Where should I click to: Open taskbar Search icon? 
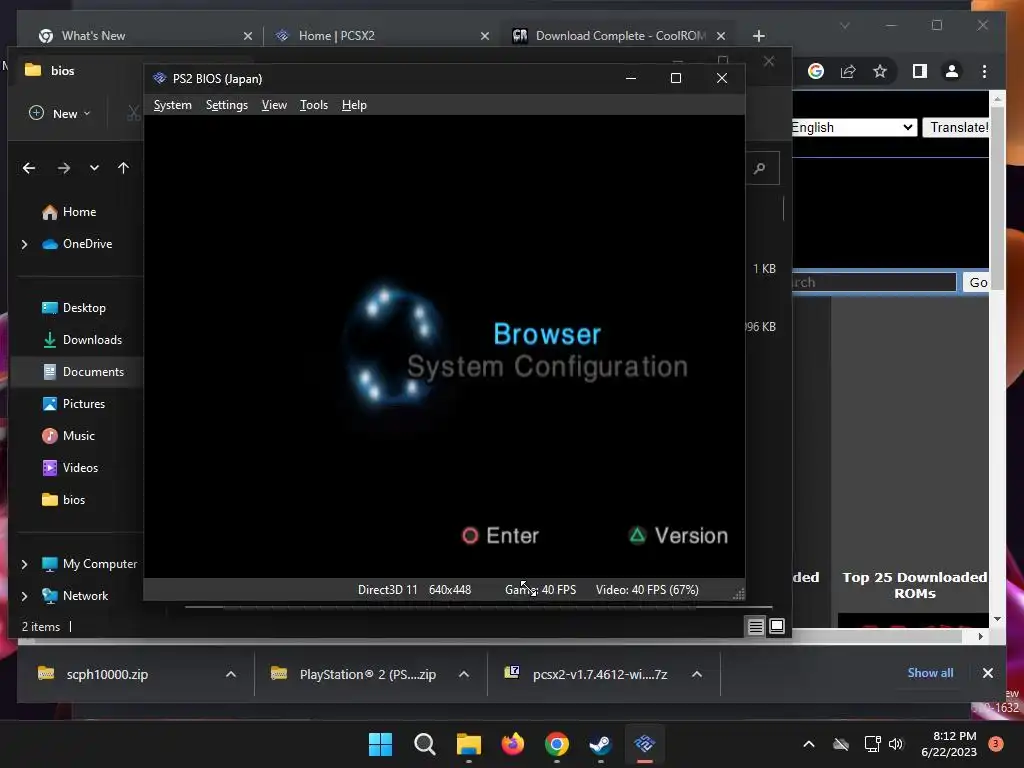(x=424, y=744)
